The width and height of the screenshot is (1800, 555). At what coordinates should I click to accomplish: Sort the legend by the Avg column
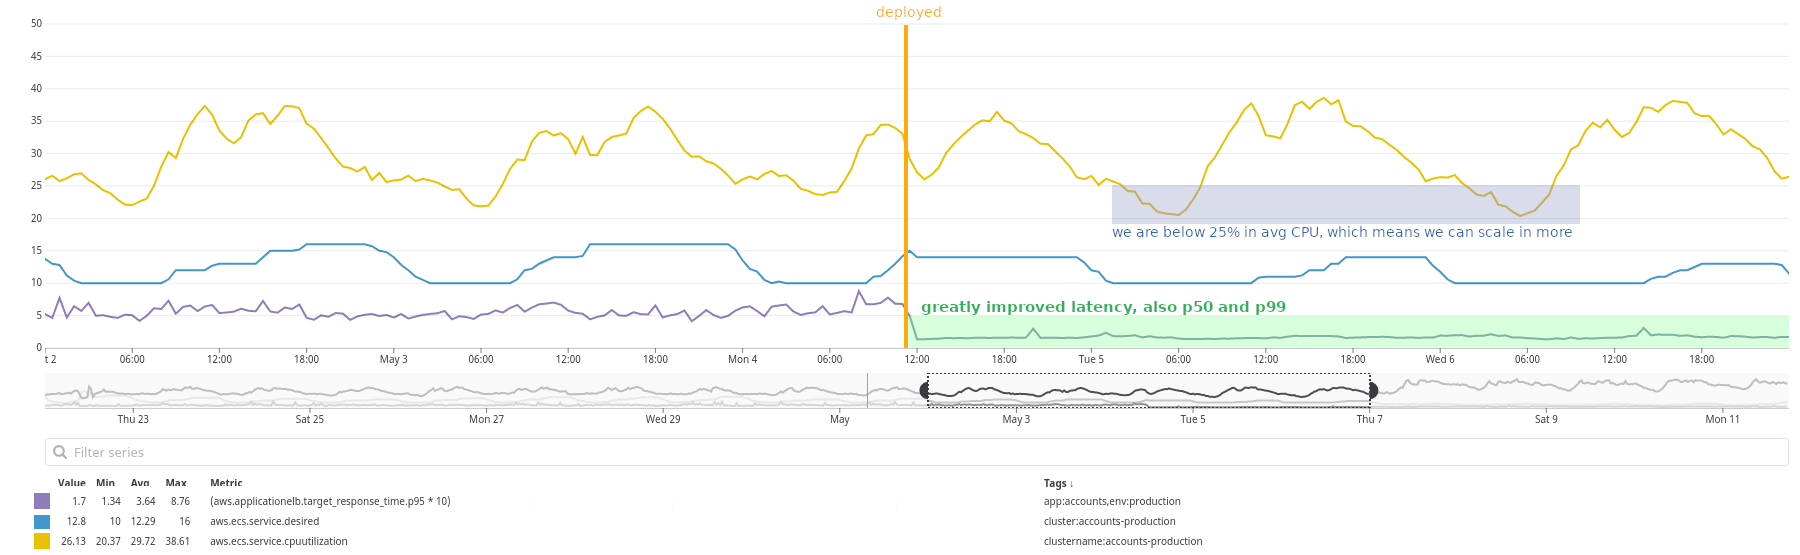pos(140,483)
